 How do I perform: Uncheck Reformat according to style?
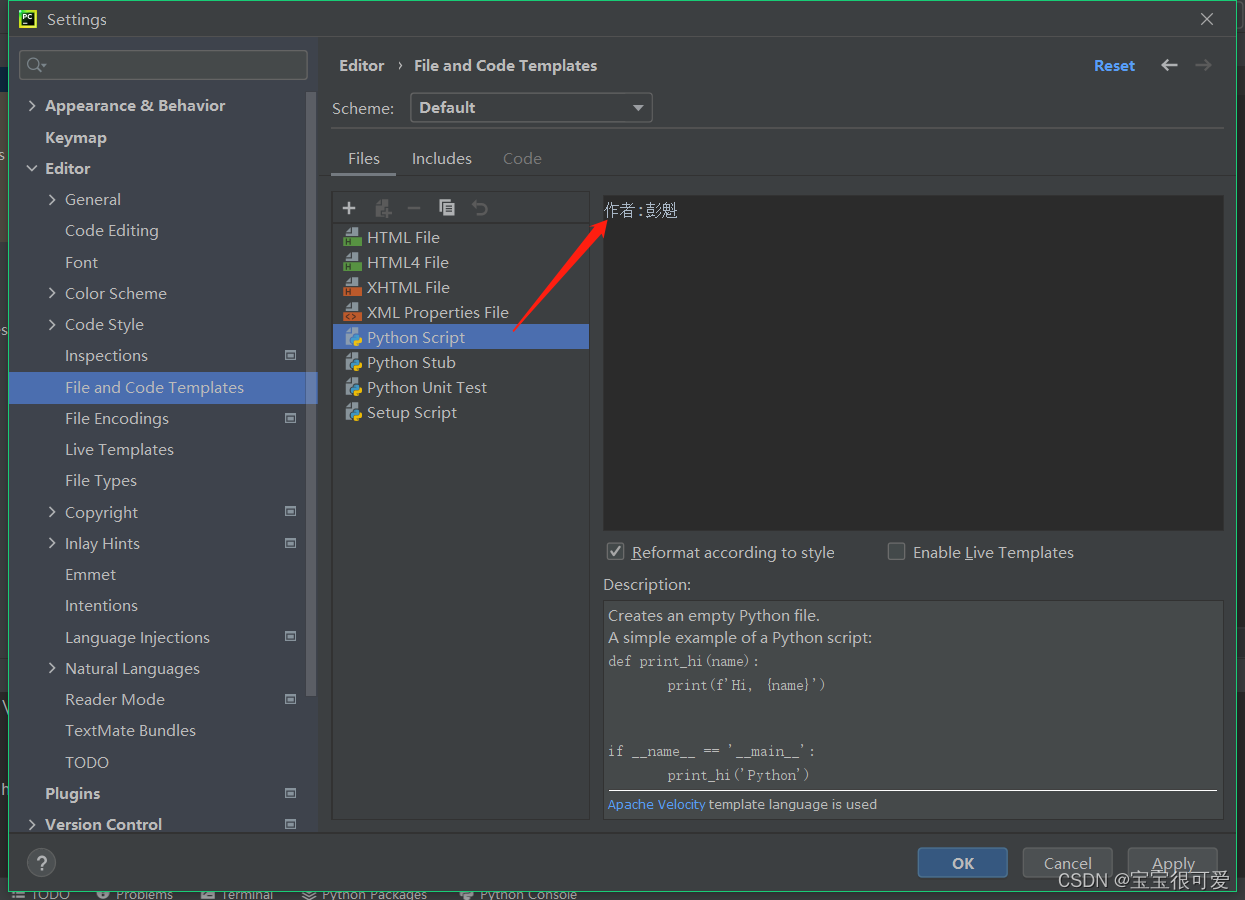point(618,551)
